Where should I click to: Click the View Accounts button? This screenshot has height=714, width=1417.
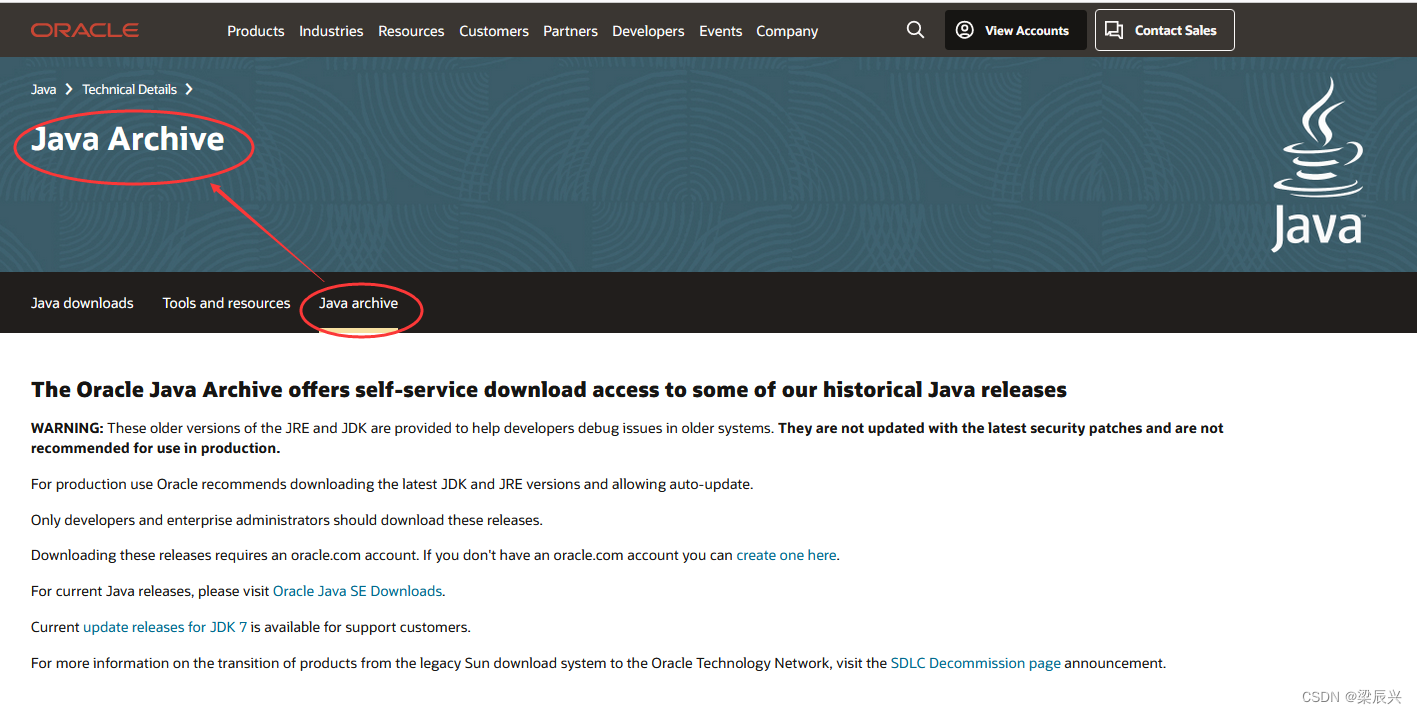click(1015, 30)
